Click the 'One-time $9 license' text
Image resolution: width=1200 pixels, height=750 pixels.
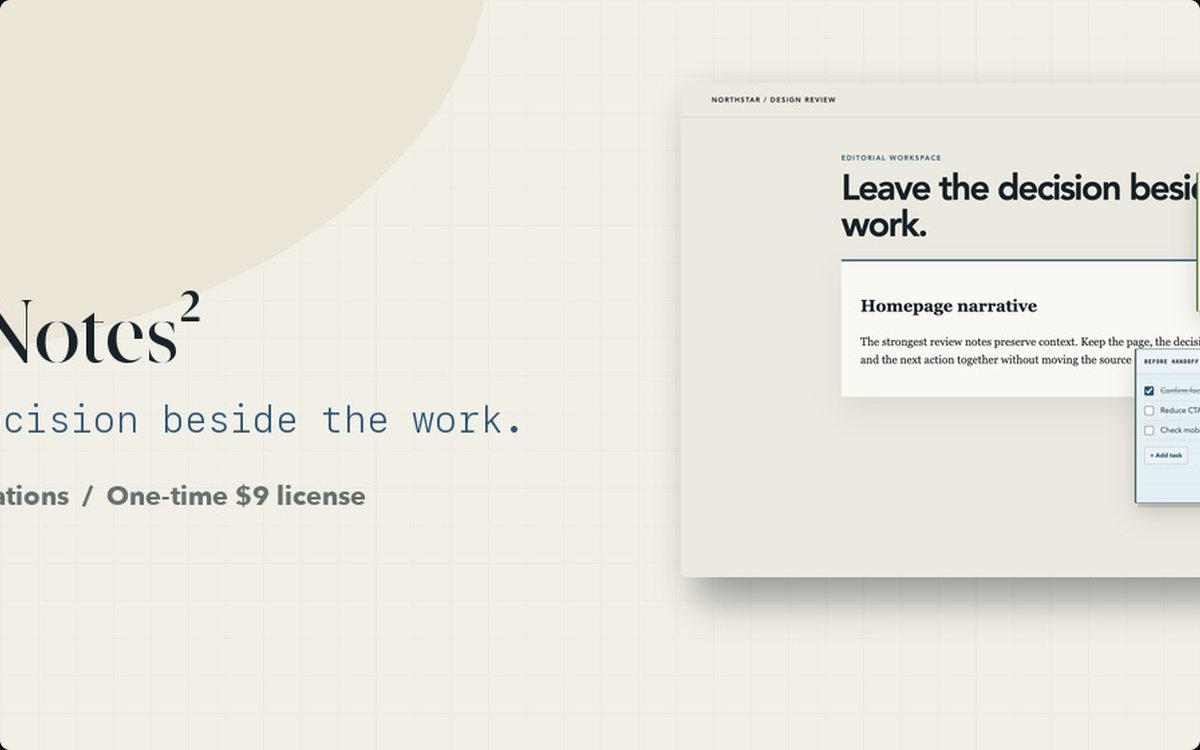(x=236, y=496)
